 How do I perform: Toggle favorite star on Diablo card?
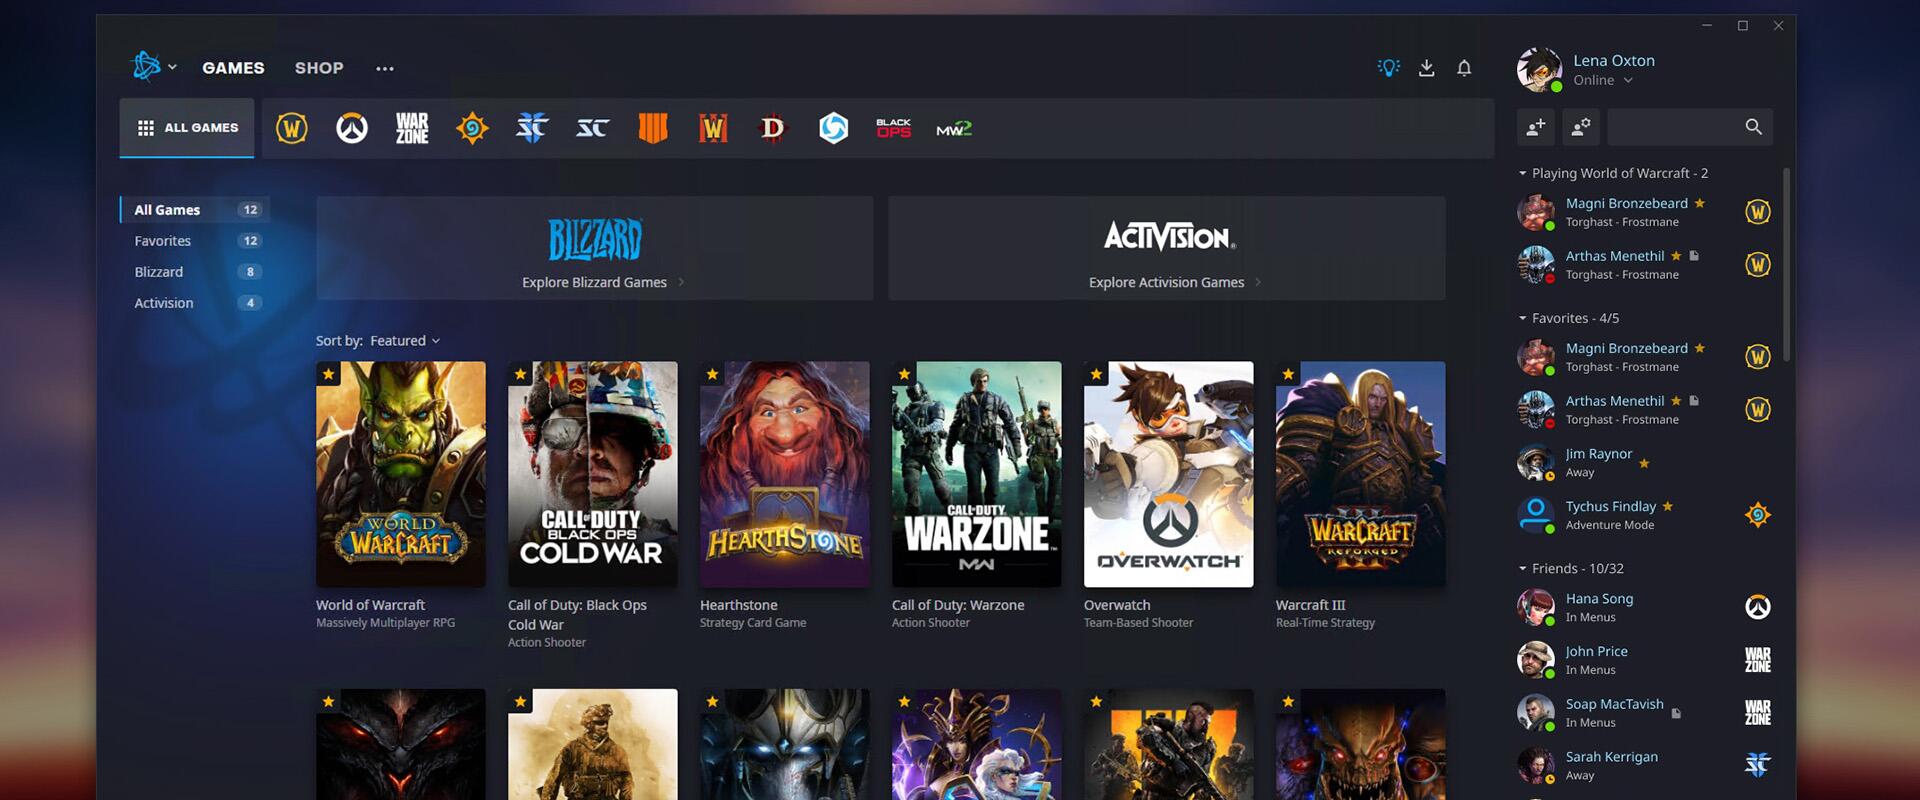[x=328, y=701]
